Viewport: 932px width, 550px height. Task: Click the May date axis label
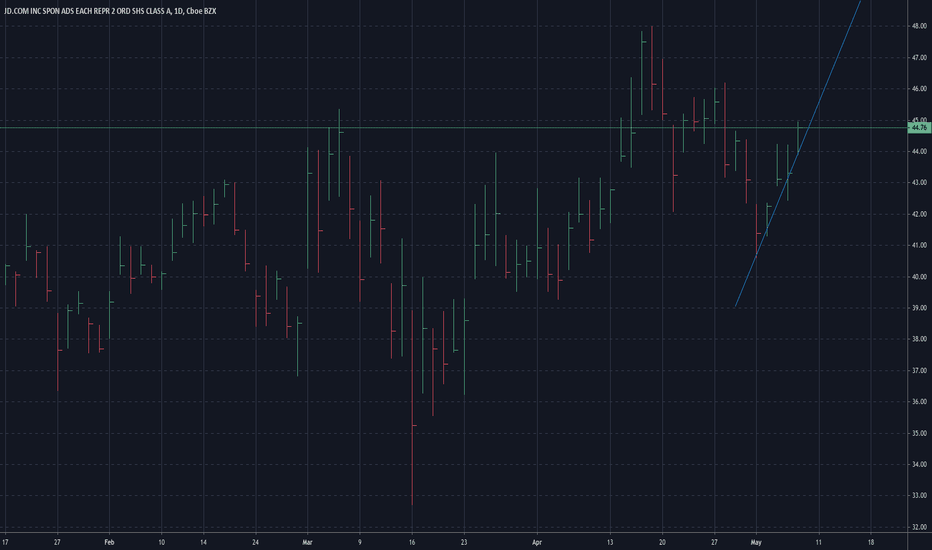(x=756, y=542)
